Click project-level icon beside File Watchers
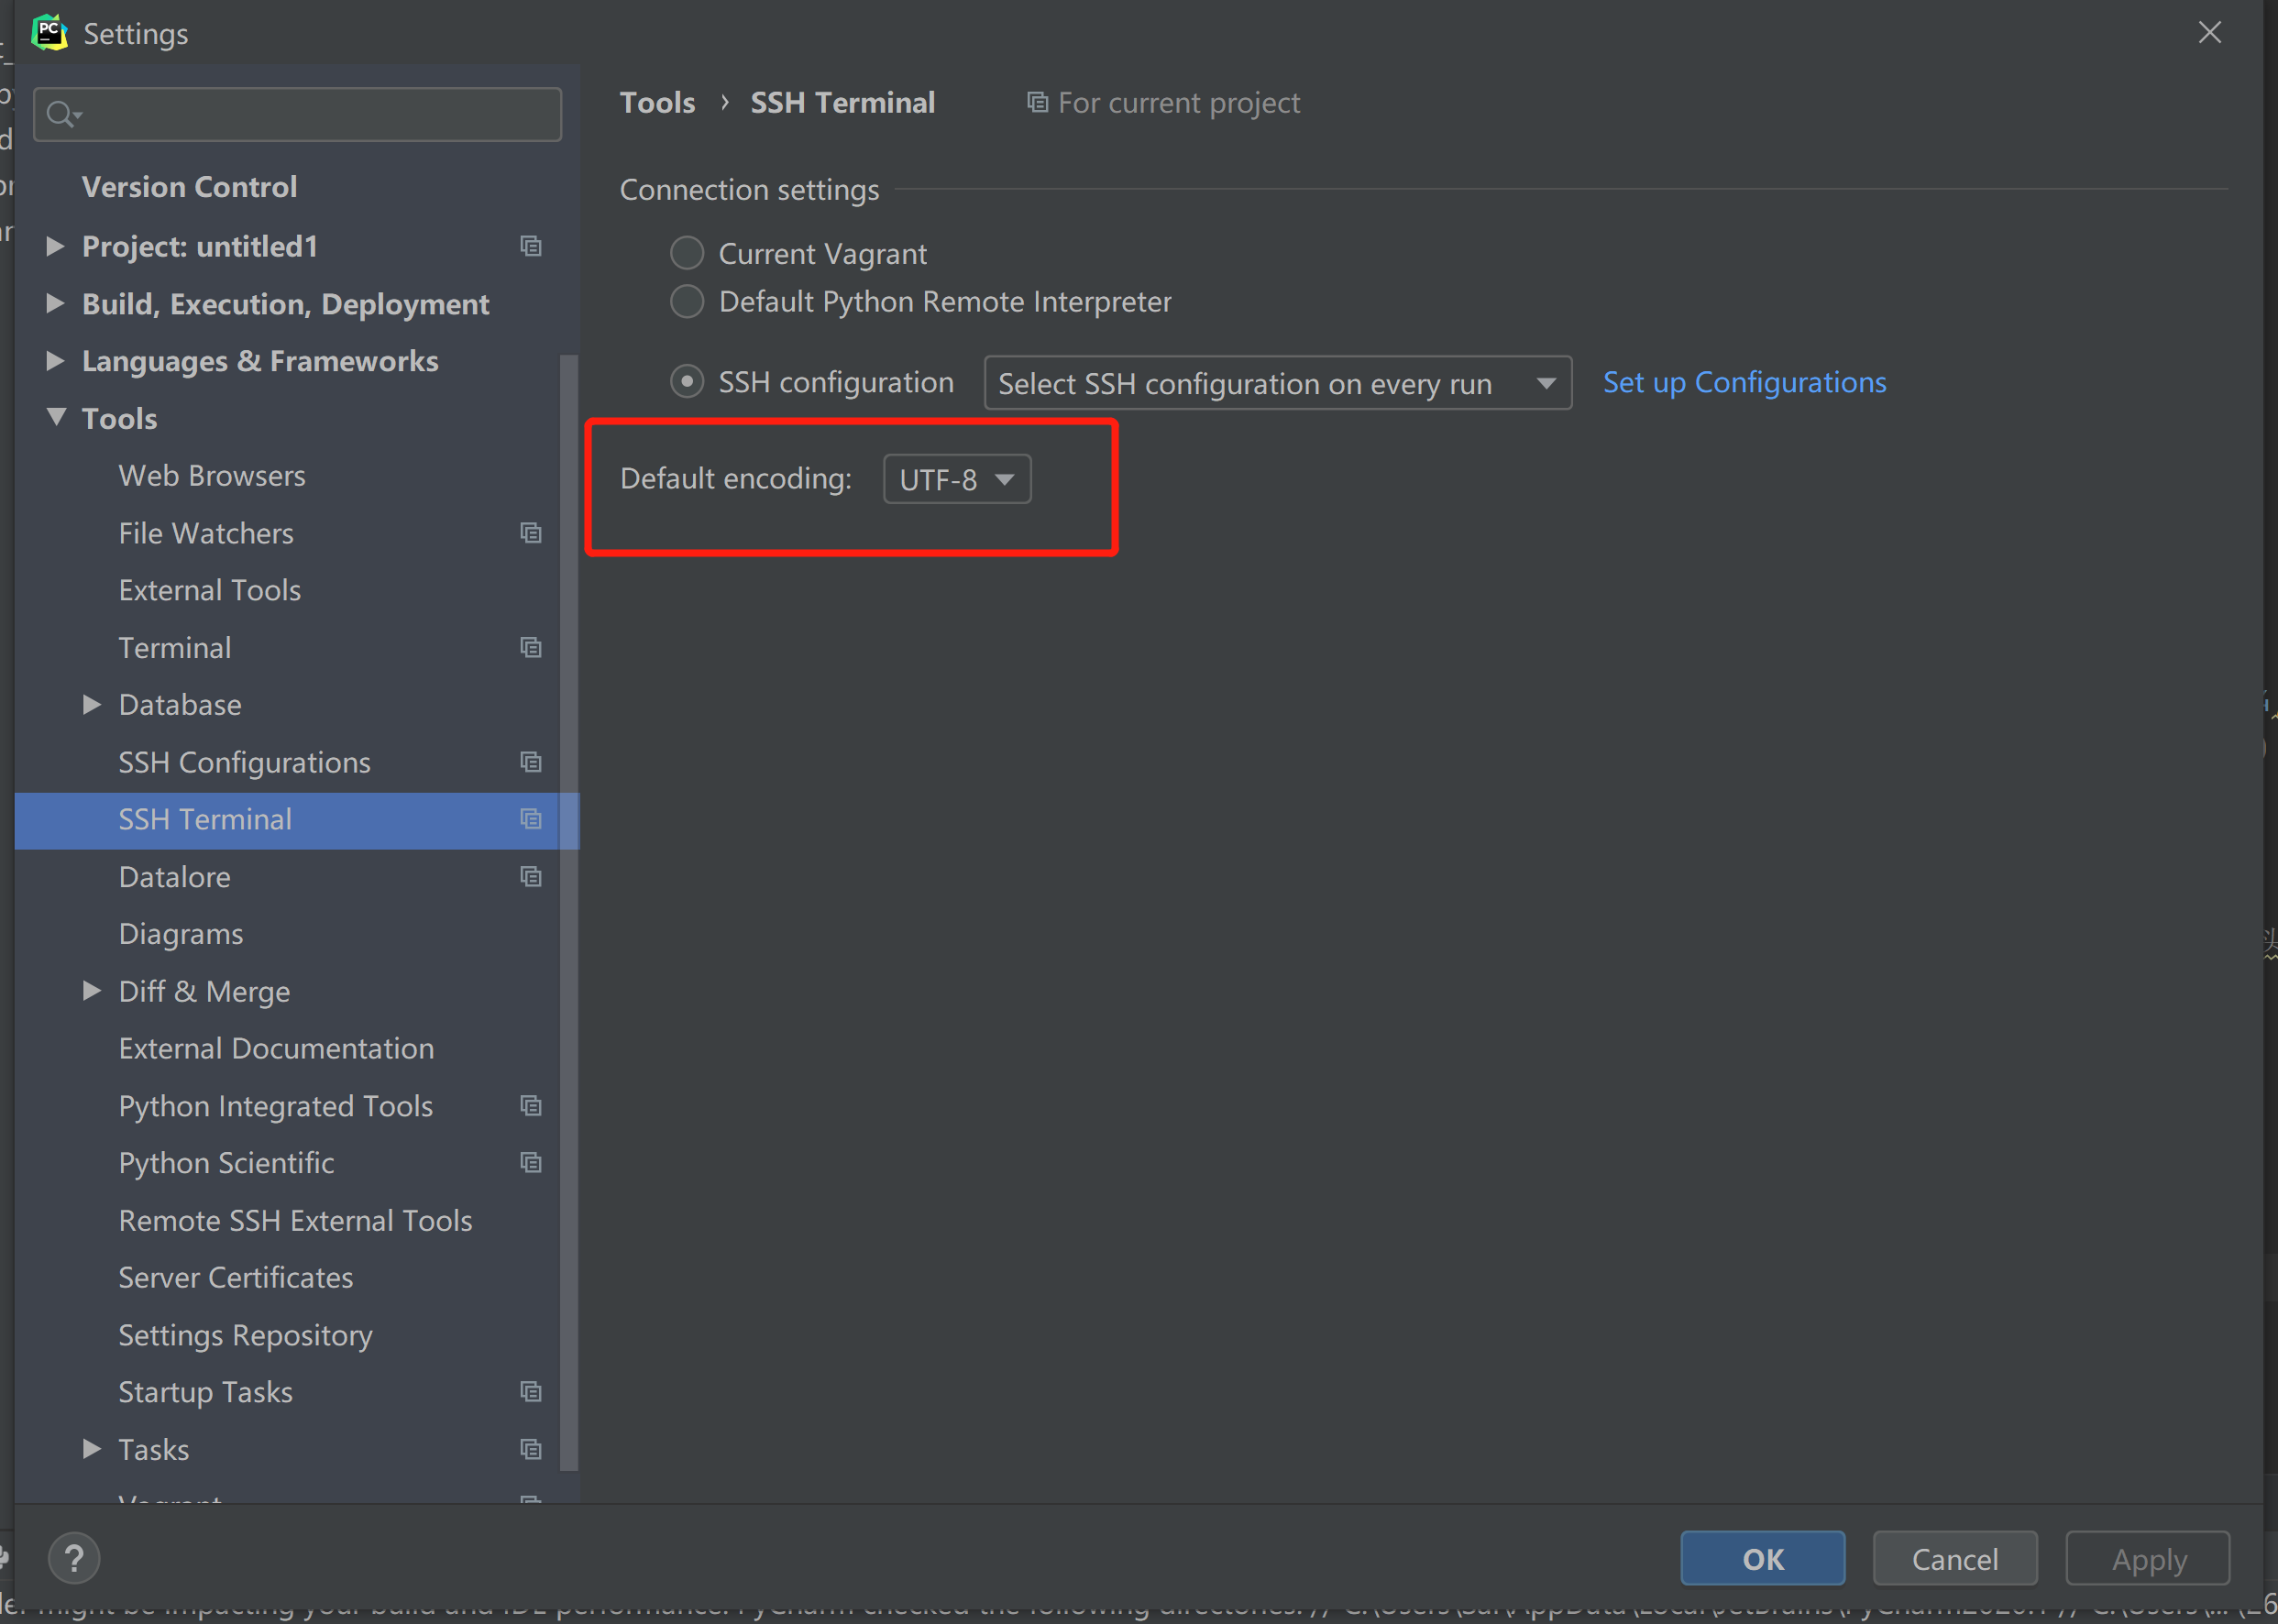This screenshot has width=2278, height=1624. point(531,533)
